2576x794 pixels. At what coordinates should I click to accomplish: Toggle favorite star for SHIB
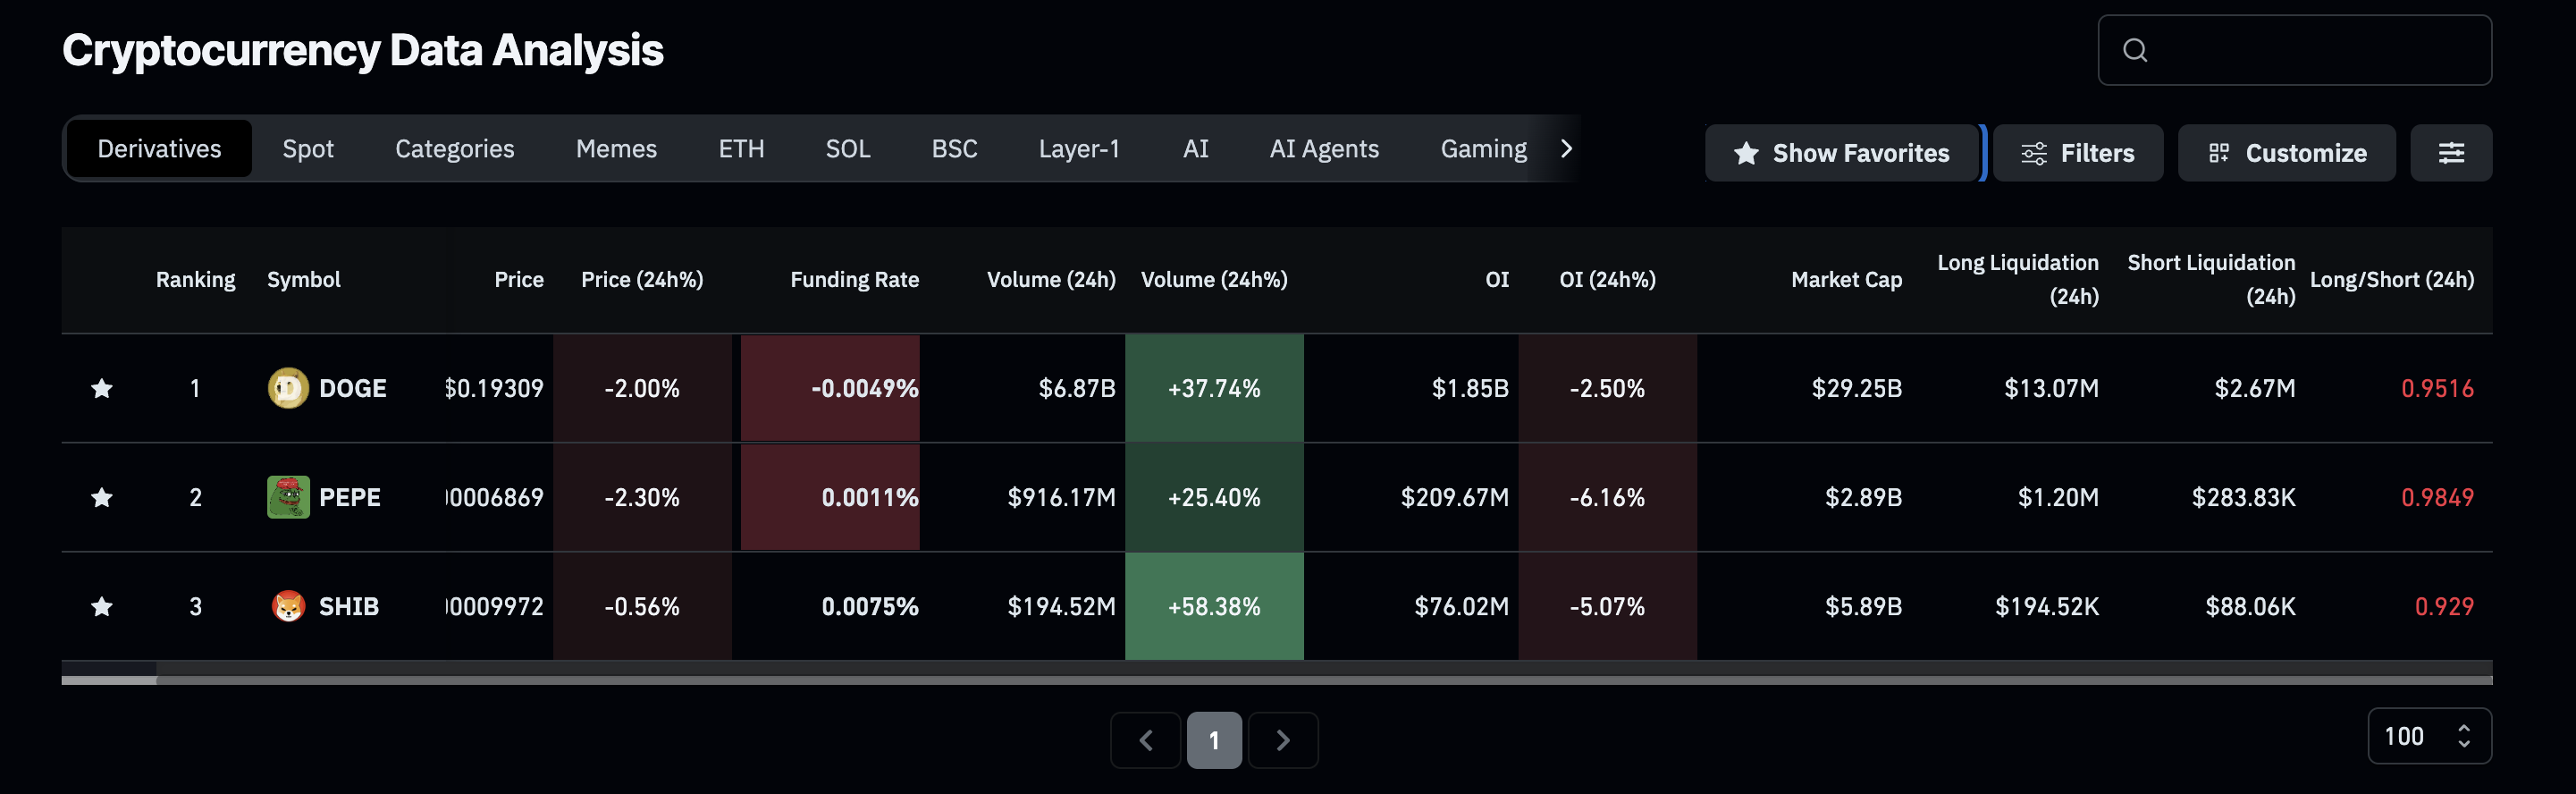102,606
